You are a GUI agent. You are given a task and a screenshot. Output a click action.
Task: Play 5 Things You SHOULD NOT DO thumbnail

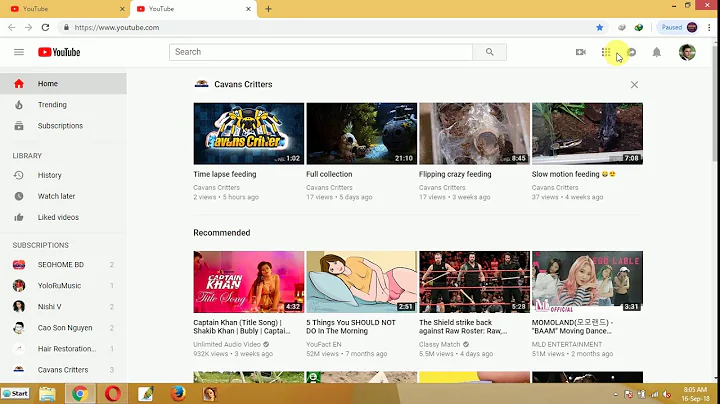[361, 282]
